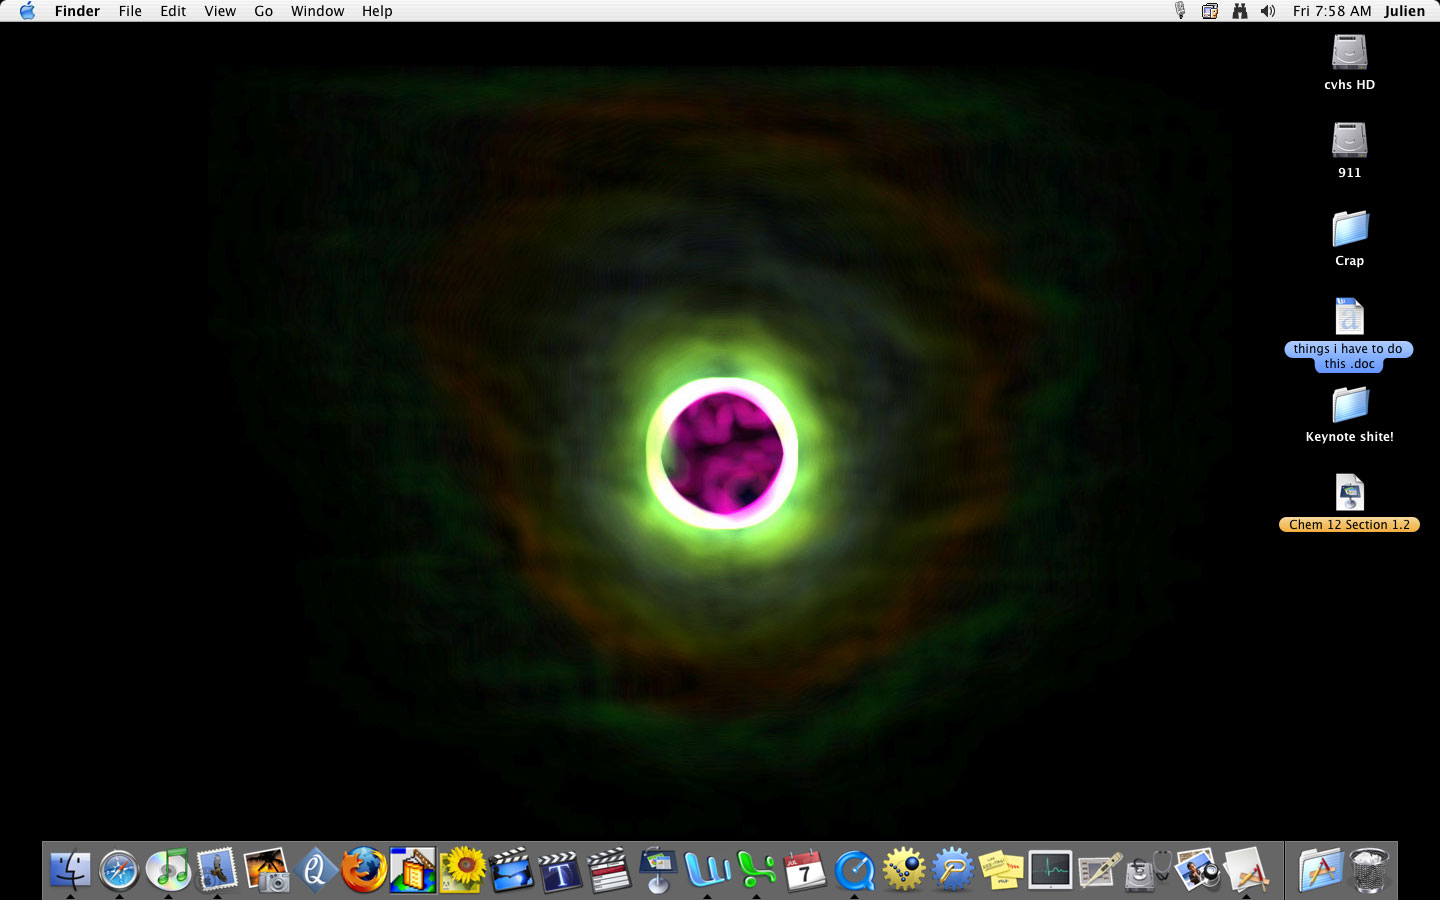Launch Firefox from the Dock
This screenshot has height=900, width=1440.
[364, 869]
